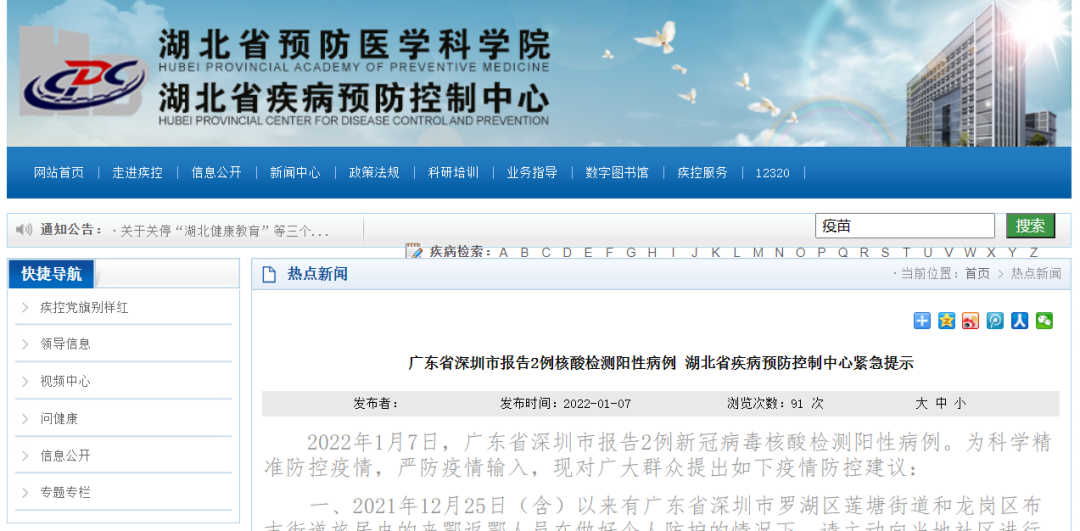Go to 新闻中心 menu
The height and width of the screenshot is (531, 1080).
(295, 173)
